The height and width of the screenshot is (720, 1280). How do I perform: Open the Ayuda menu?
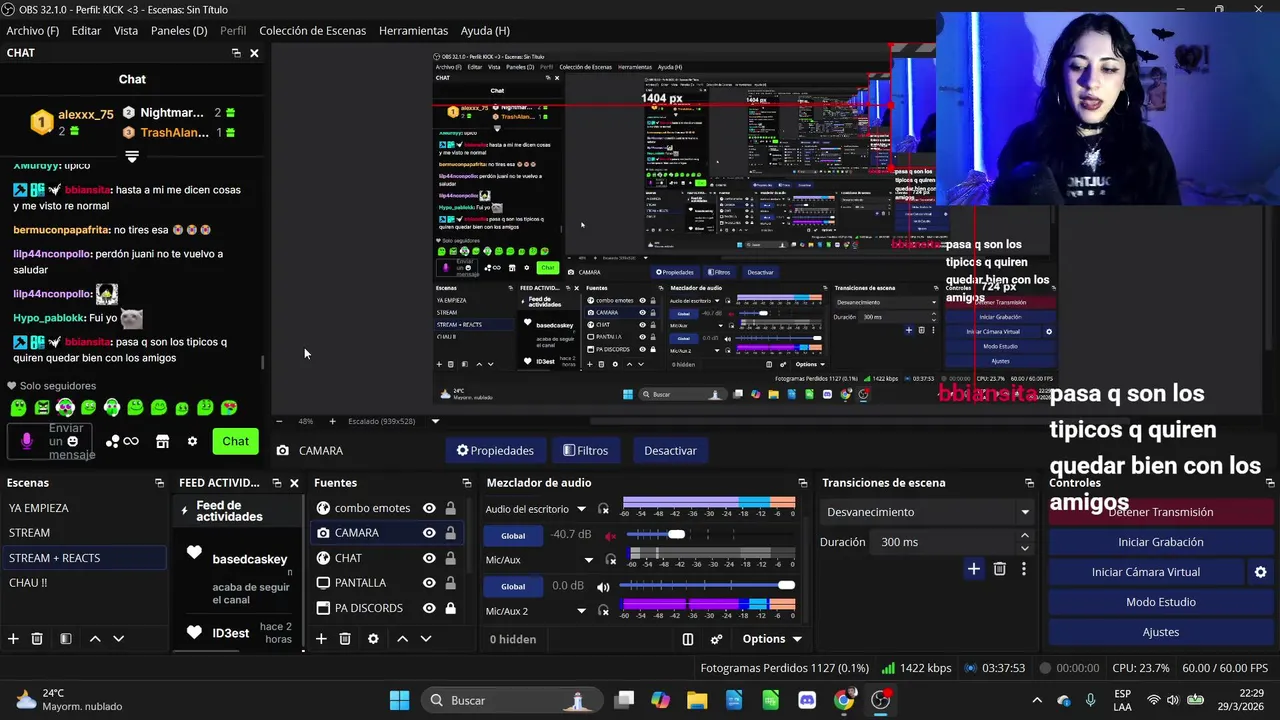click(485, 31)
